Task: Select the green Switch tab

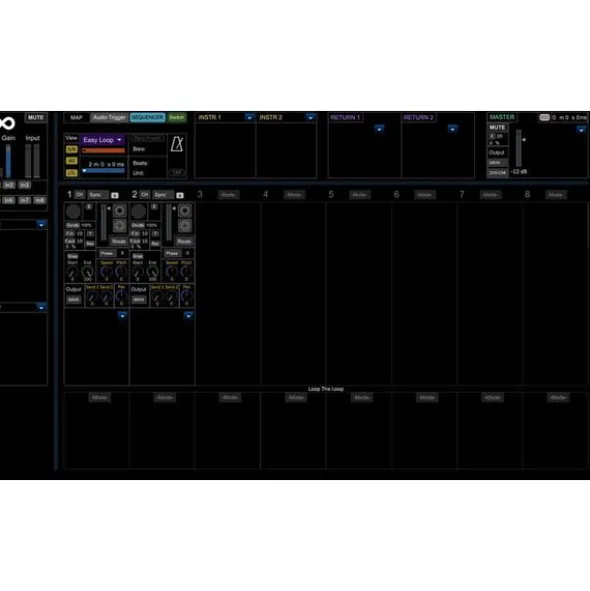Action: coord(176,118)
